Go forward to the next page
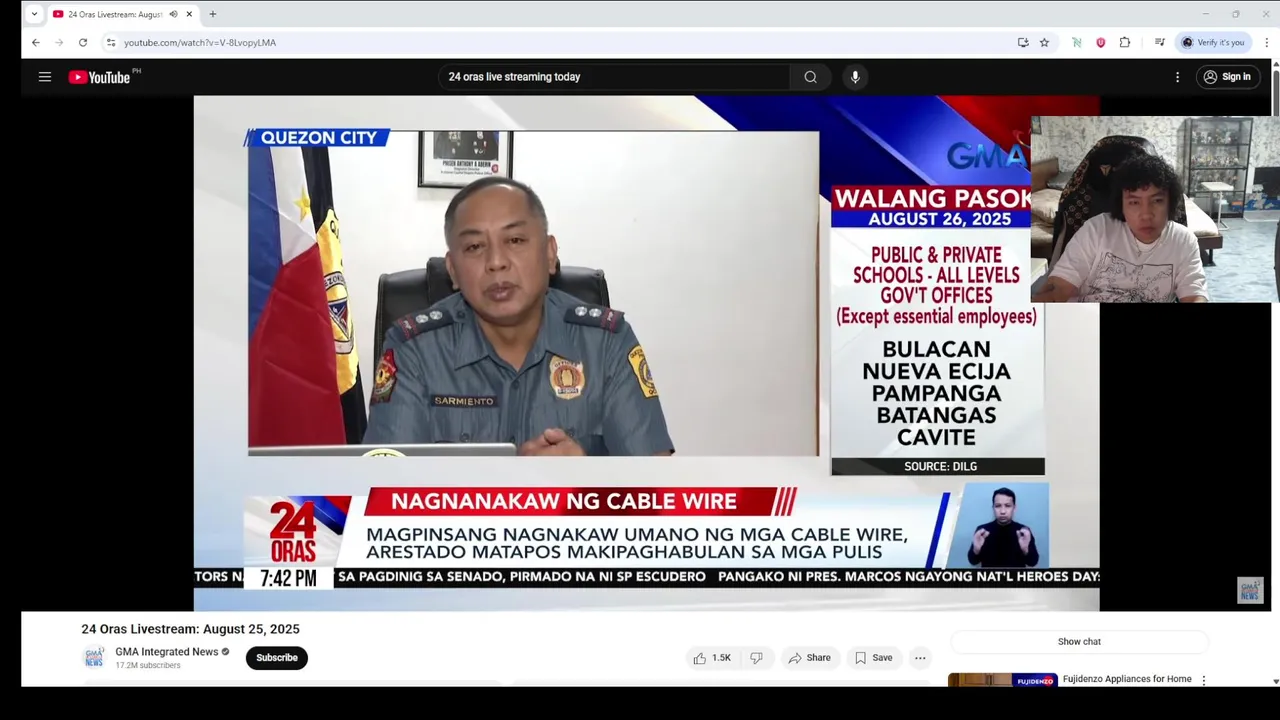This screenshot has height=720, width=1280. click(x=59, y=42)
